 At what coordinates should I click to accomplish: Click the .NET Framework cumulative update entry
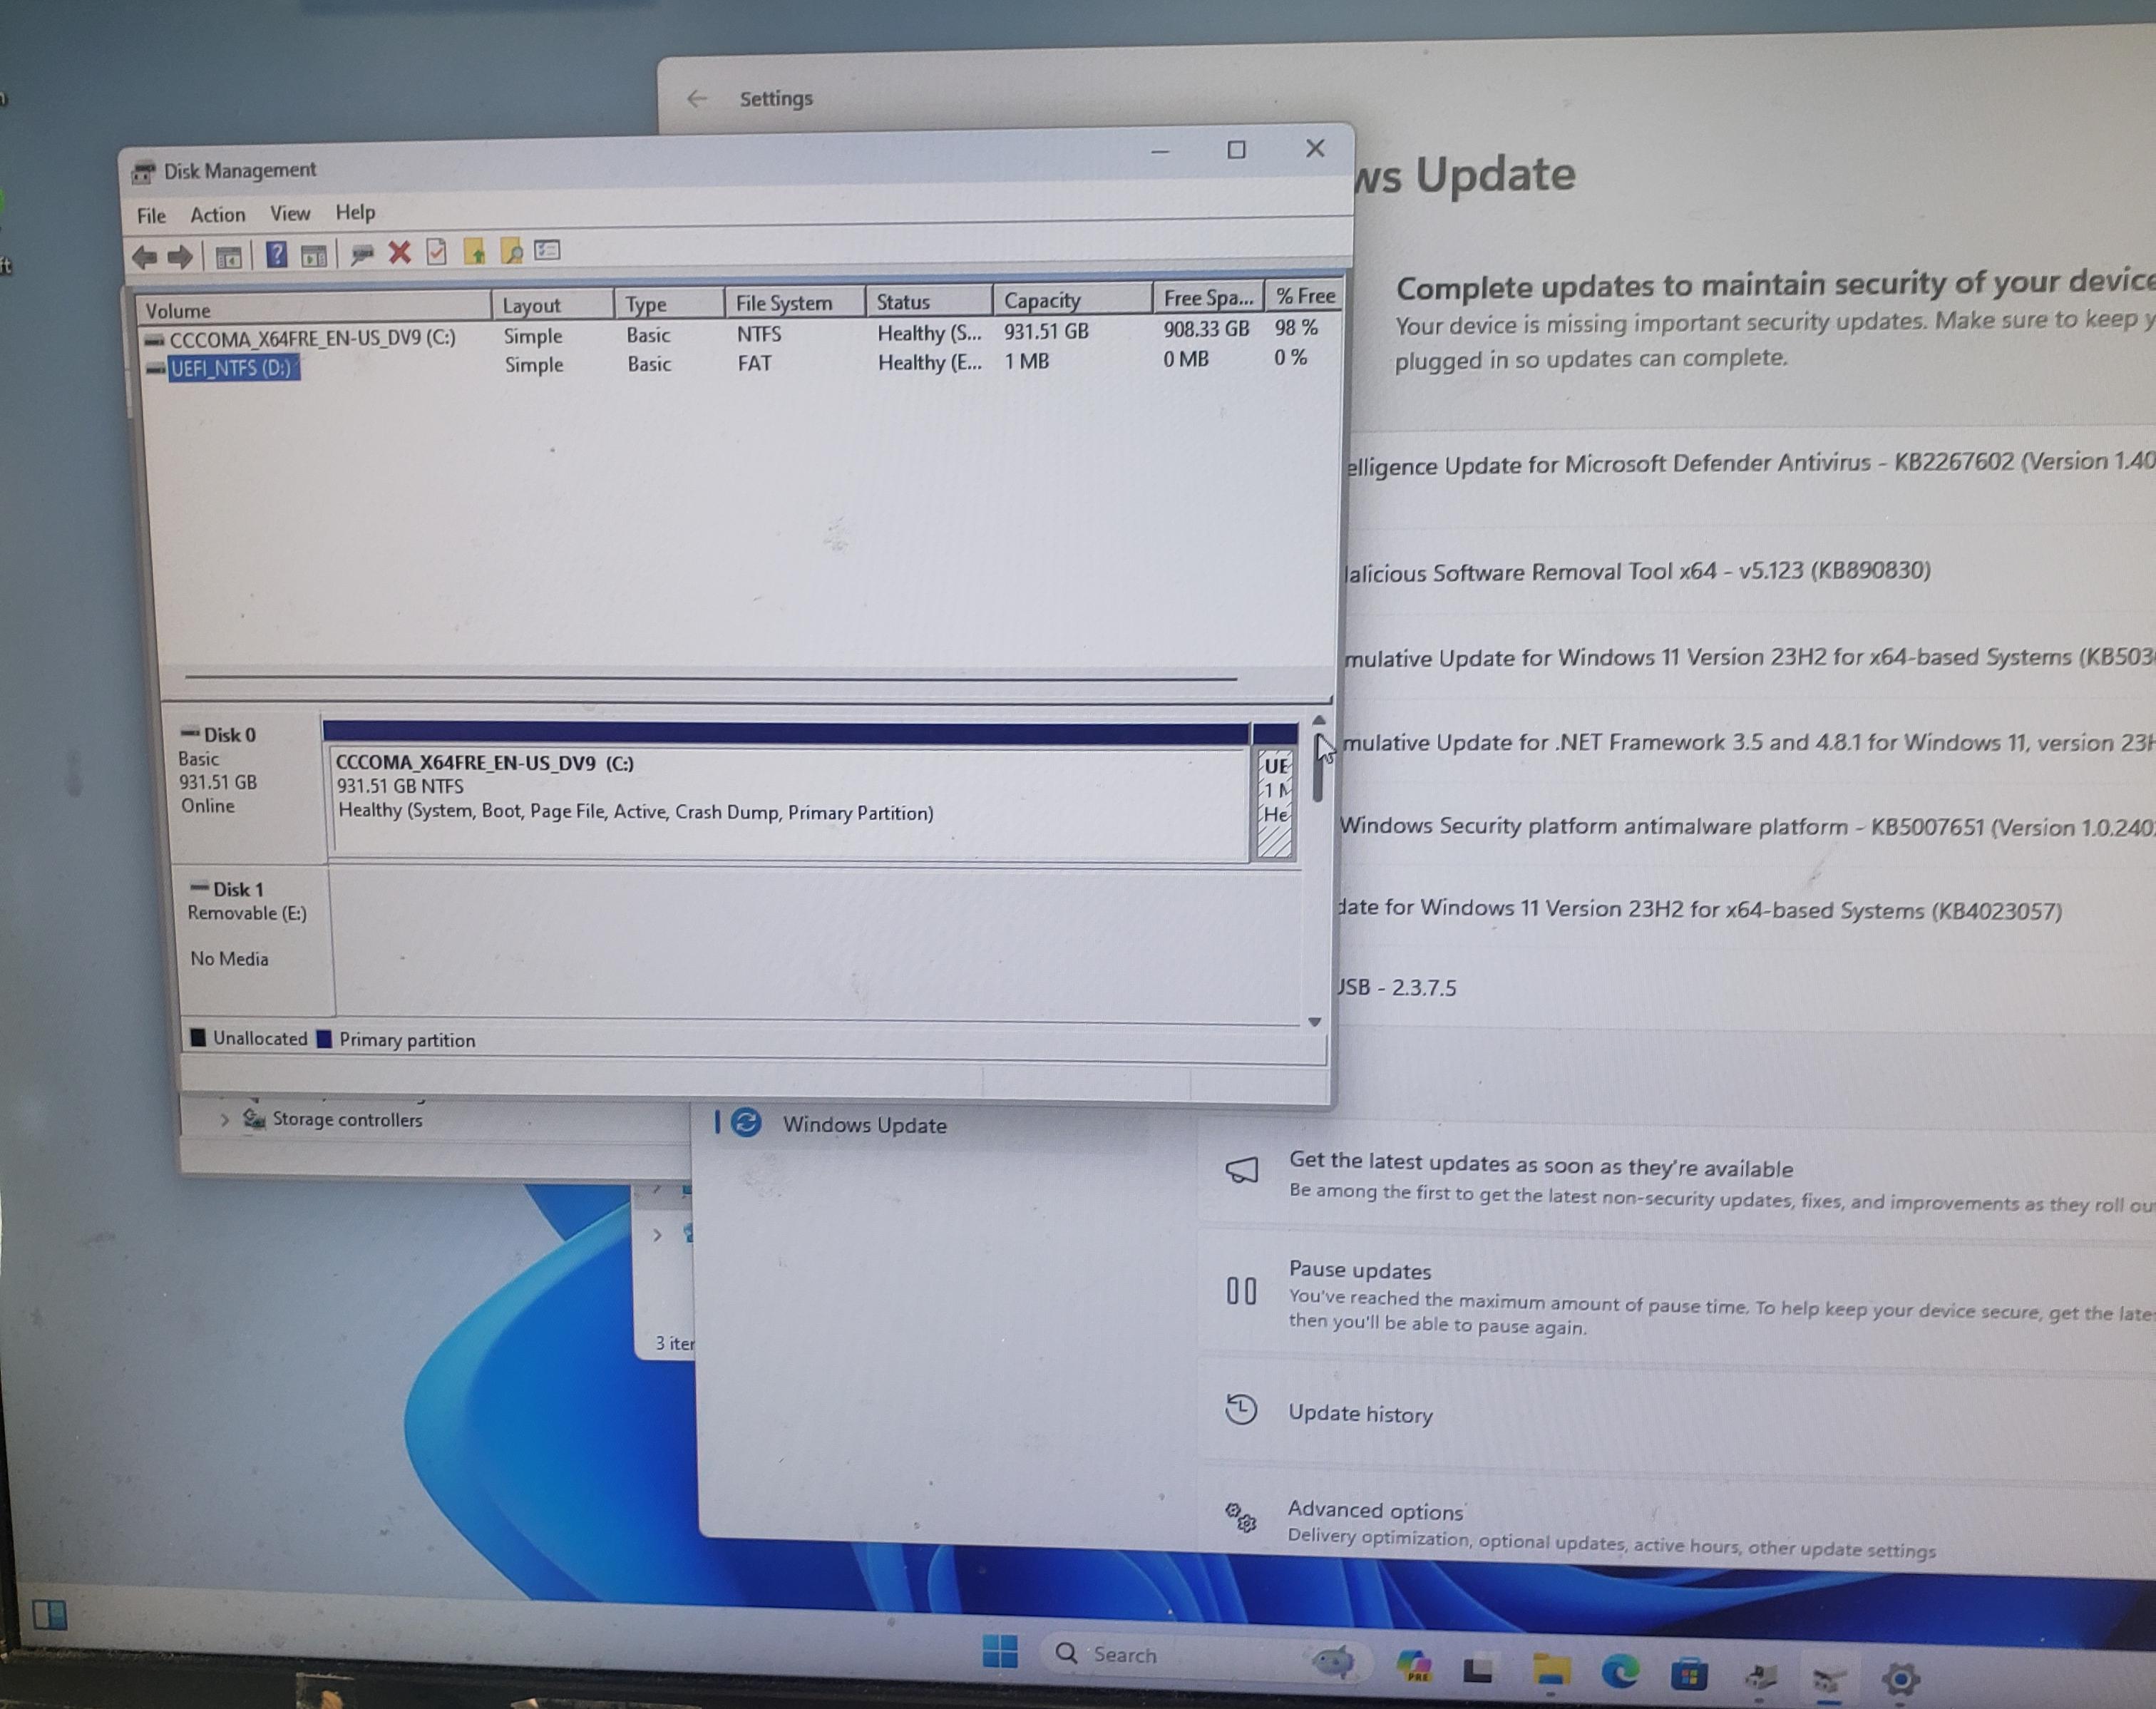[x=1749, y=742]
